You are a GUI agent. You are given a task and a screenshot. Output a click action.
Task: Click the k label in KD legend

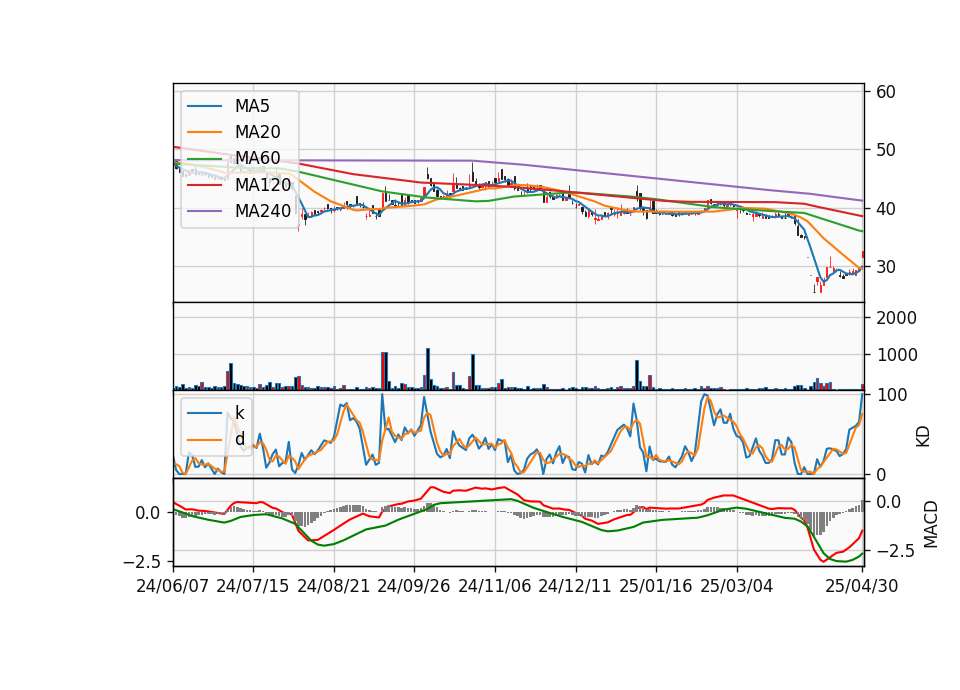pos(239,413)
